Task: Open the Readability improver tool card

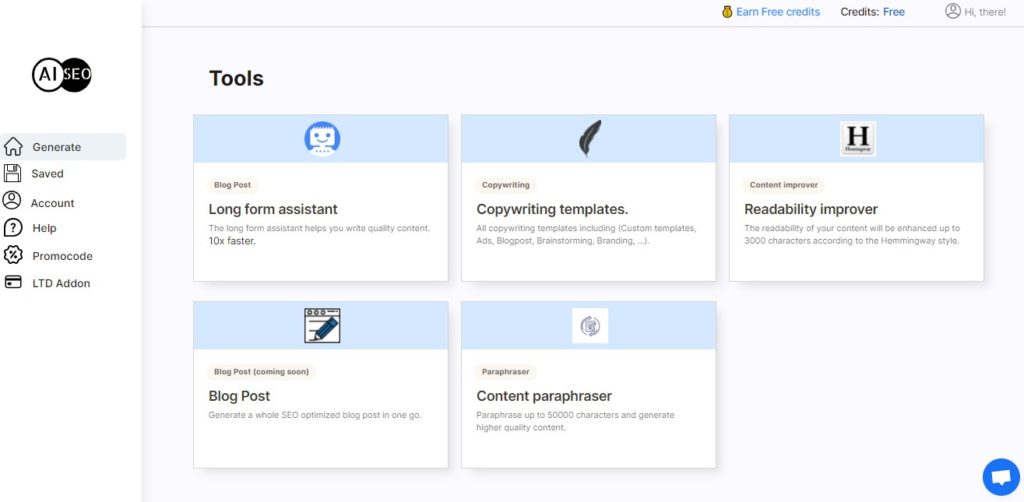Action: [856, 198]
